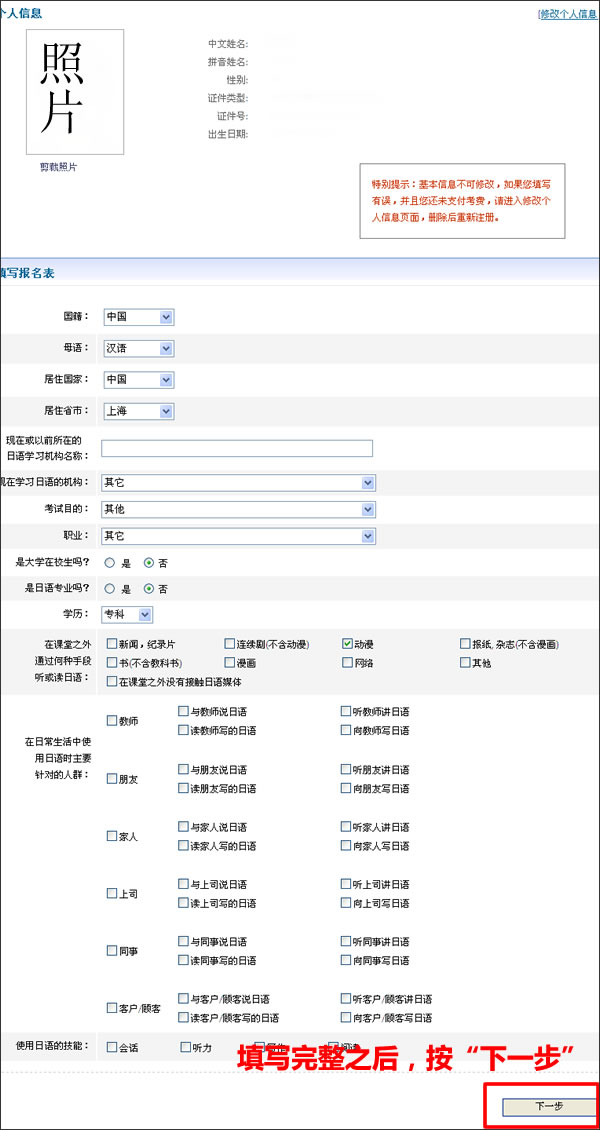Check 与客户/顾客说日语
600x1130 pixels.
[183, 999]
